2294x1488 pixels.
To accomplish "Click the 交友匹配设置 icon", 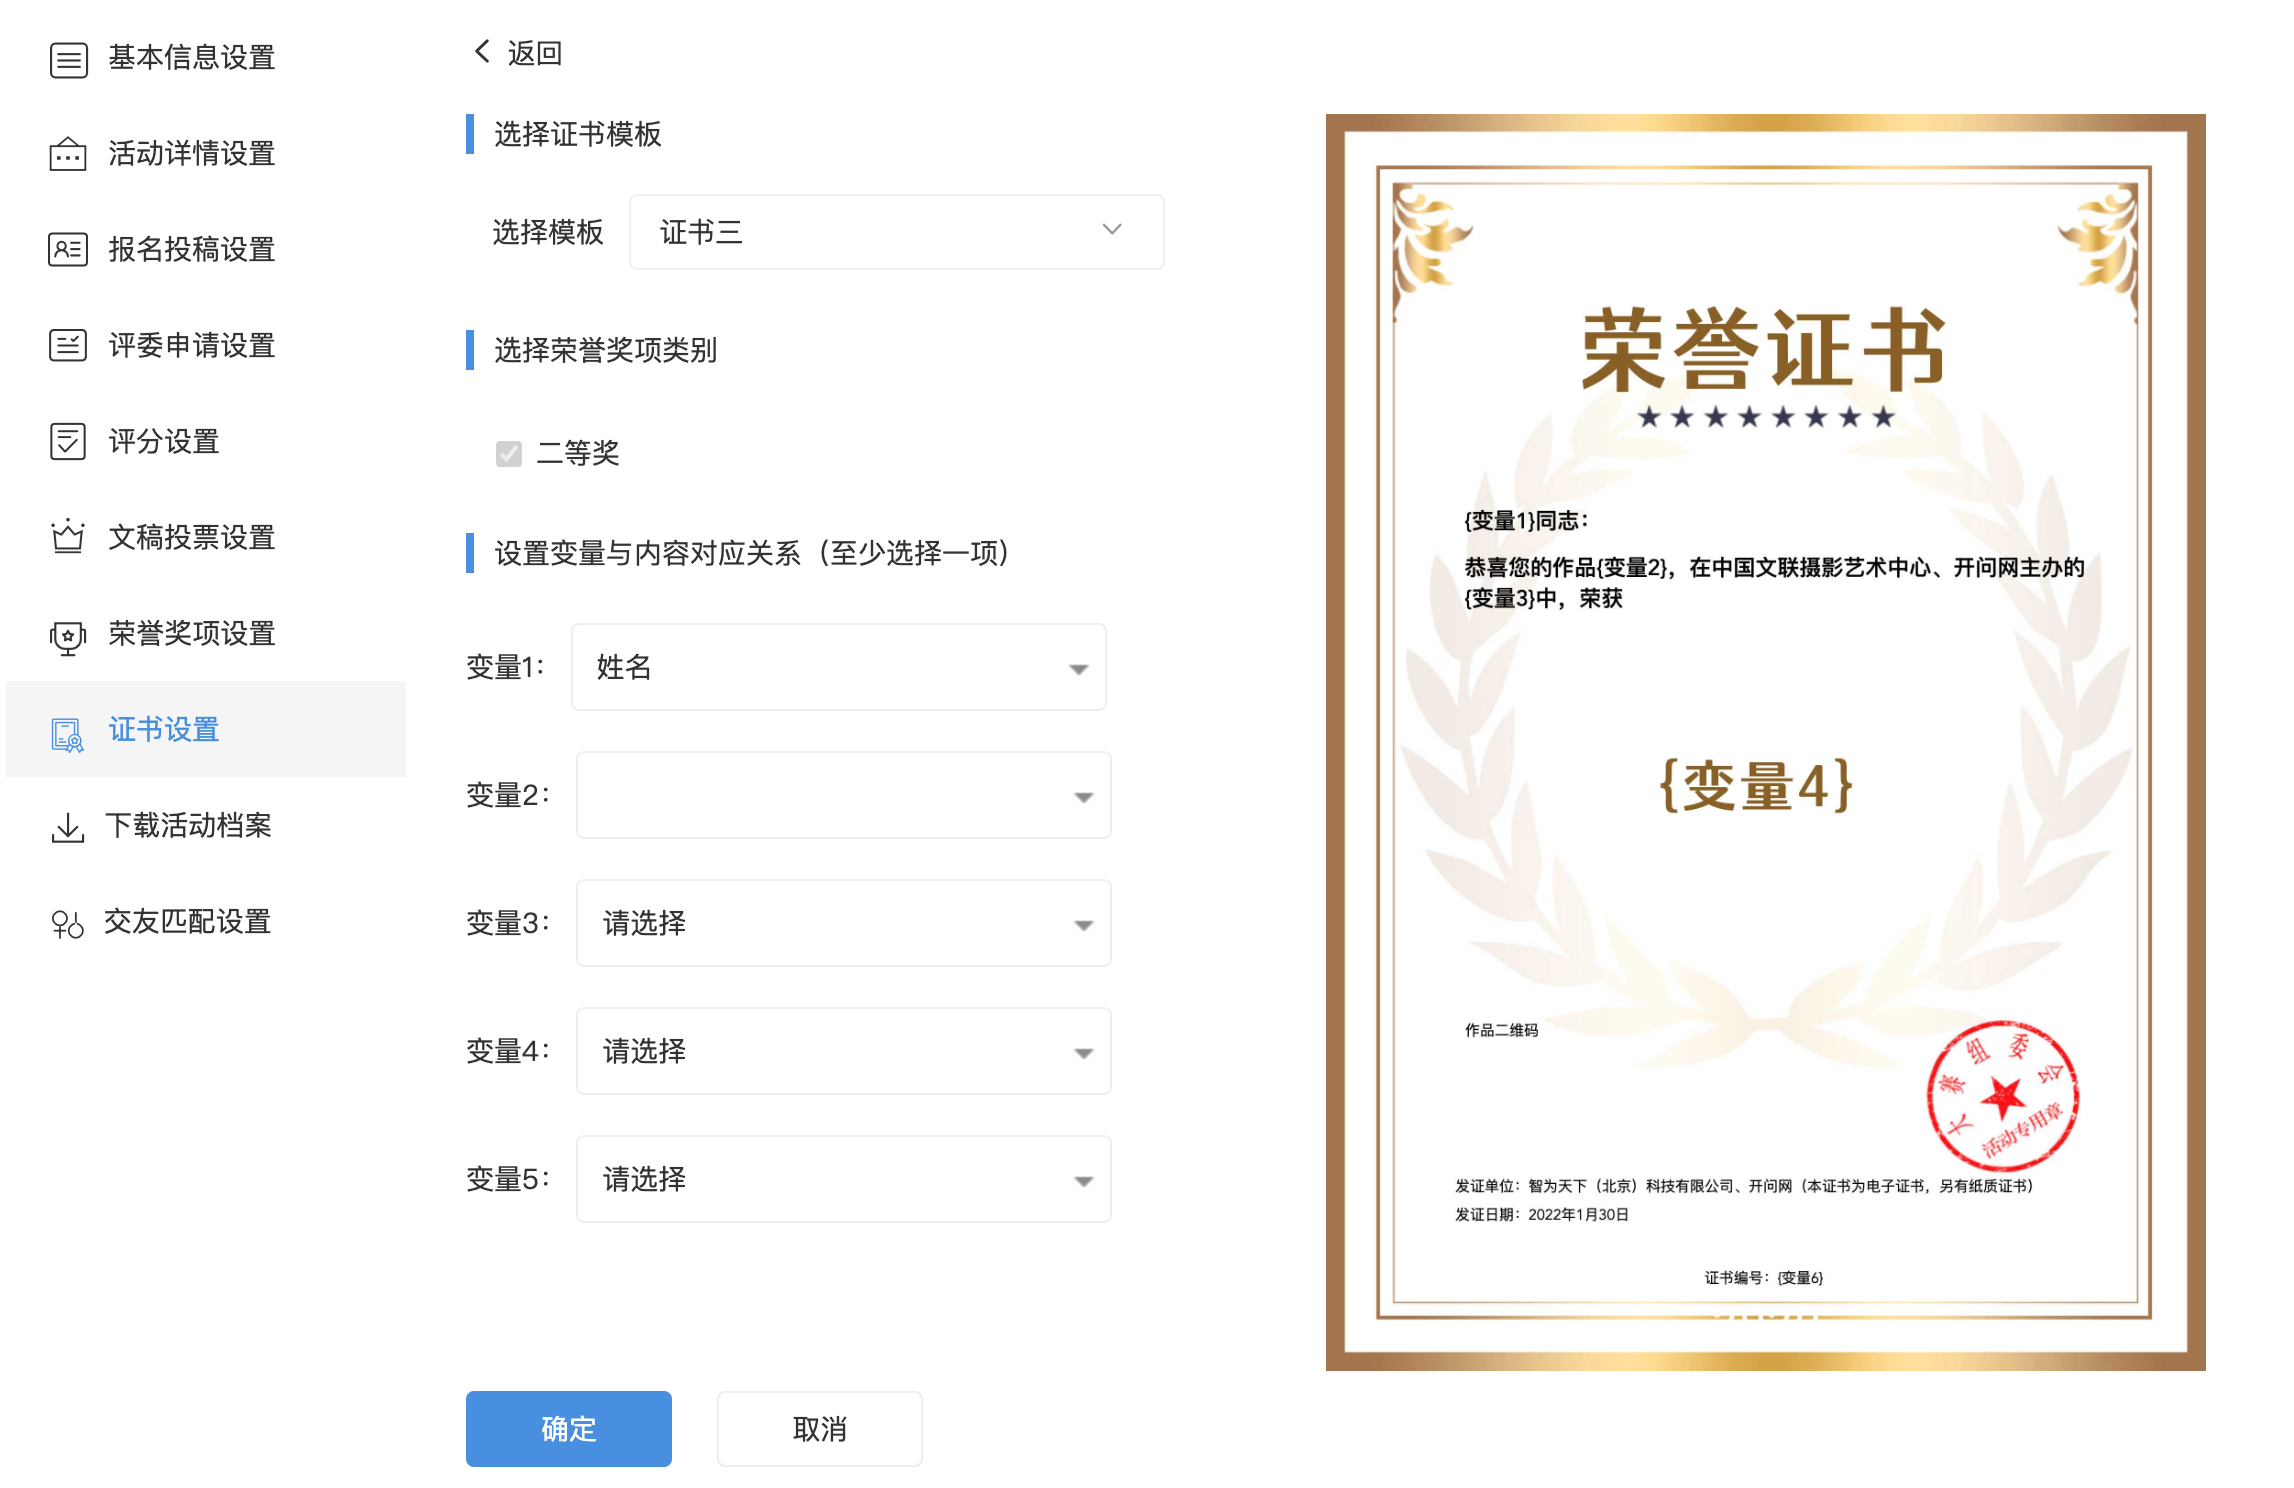I will [x=68, y=924].
